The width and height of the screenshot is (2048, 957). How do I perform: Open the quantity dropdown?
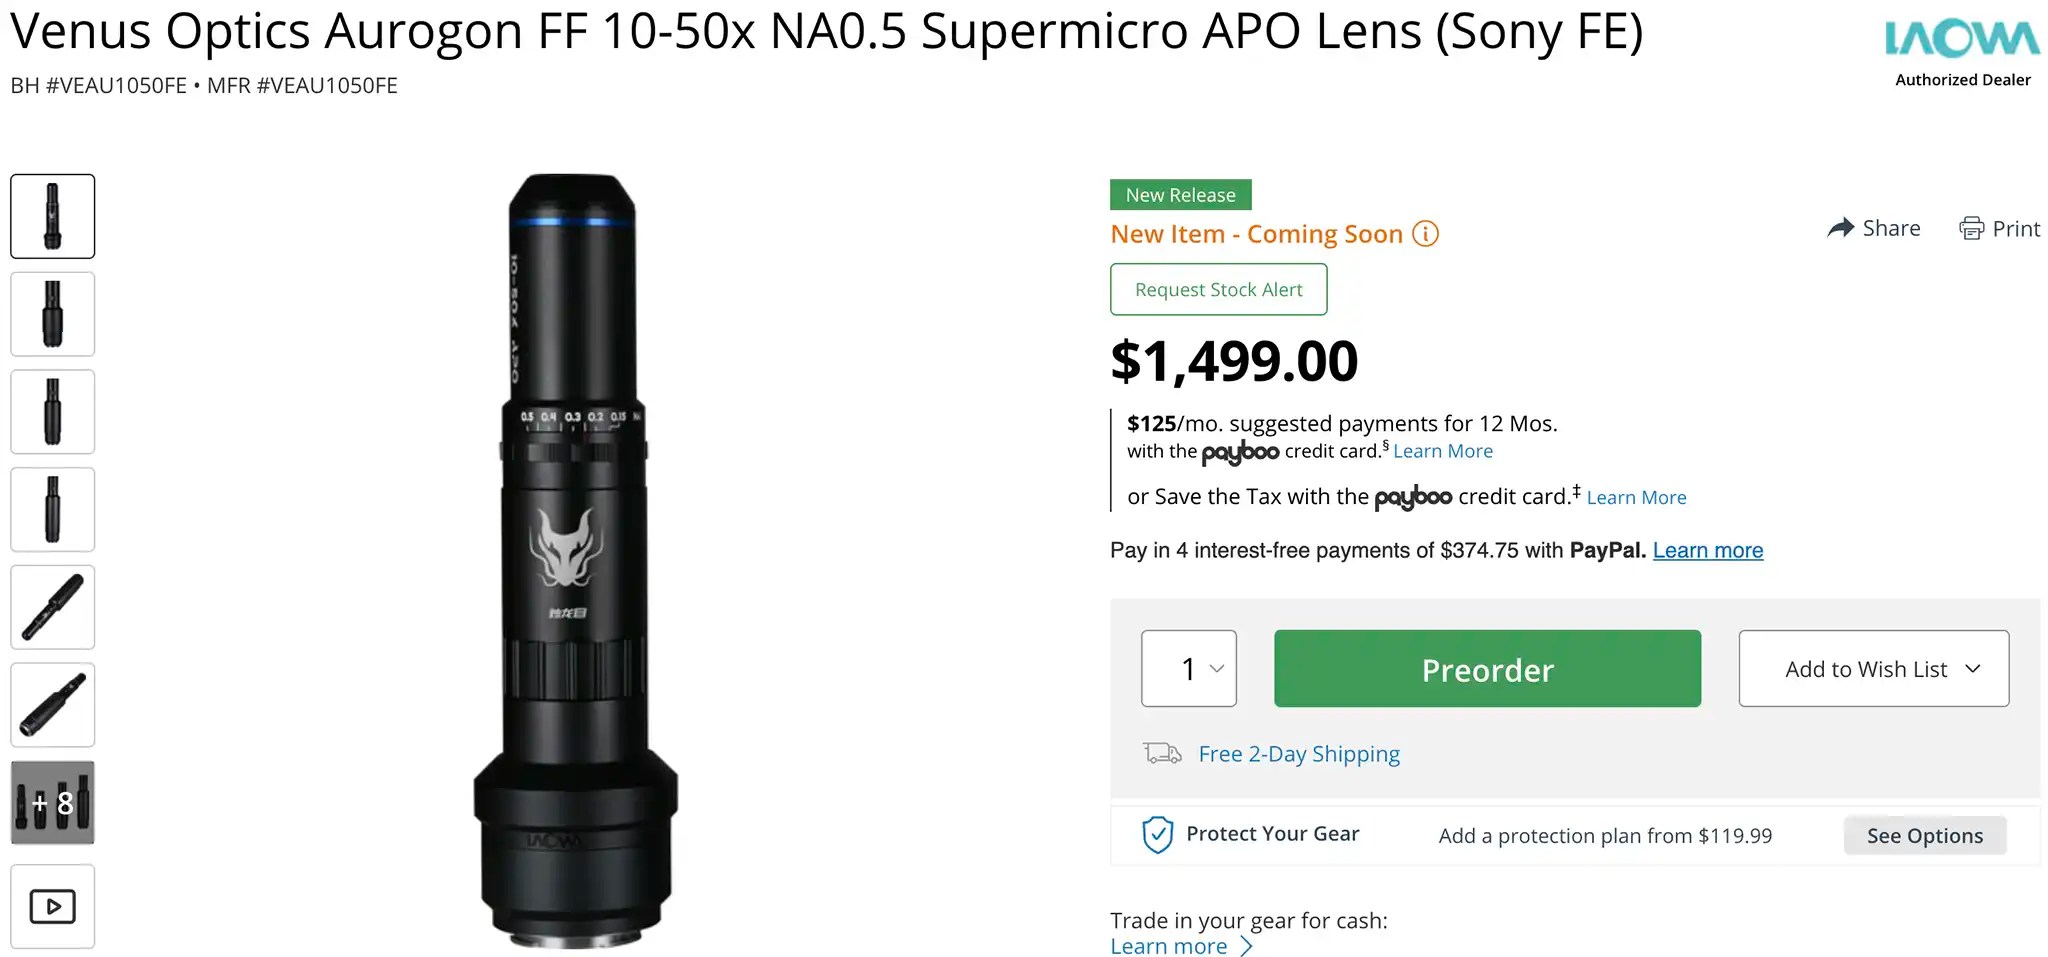pyautogui.click(x=1189, y=668)
